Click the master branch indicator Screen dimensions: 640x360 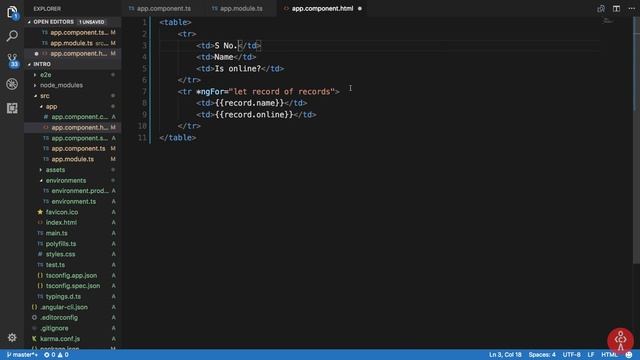pos(22,355)
